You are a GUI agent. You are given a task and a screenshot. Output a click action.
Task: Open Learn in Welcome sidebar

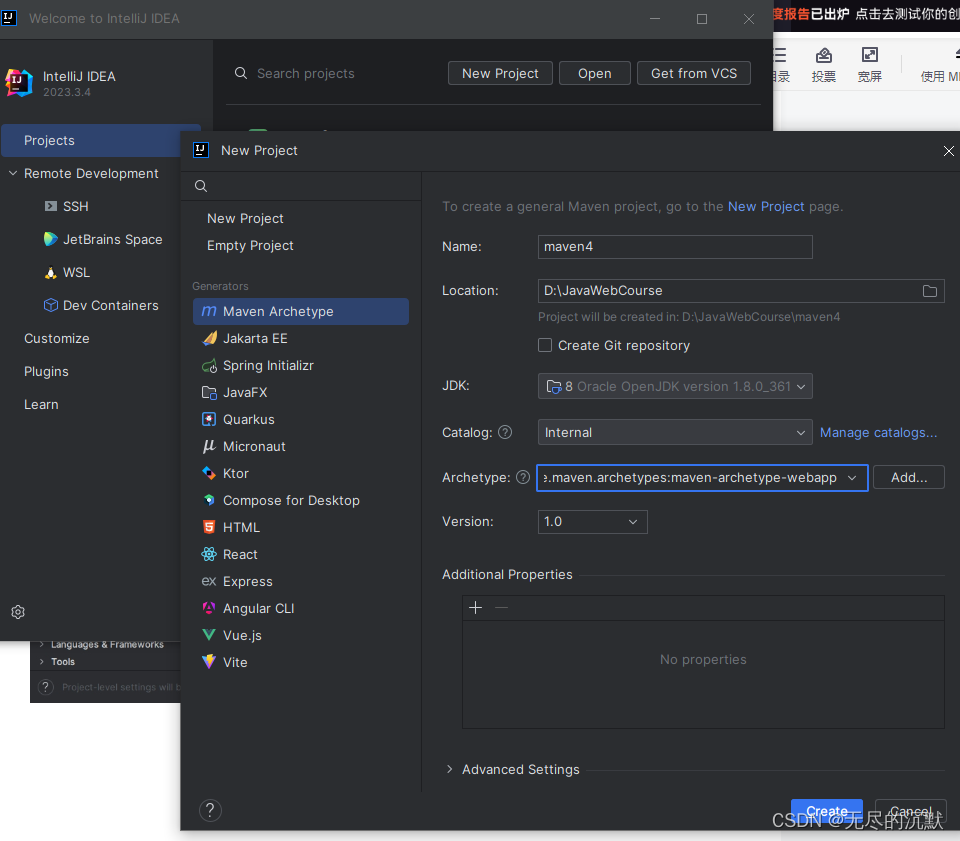pyautogui.click(x=41, y=405)
